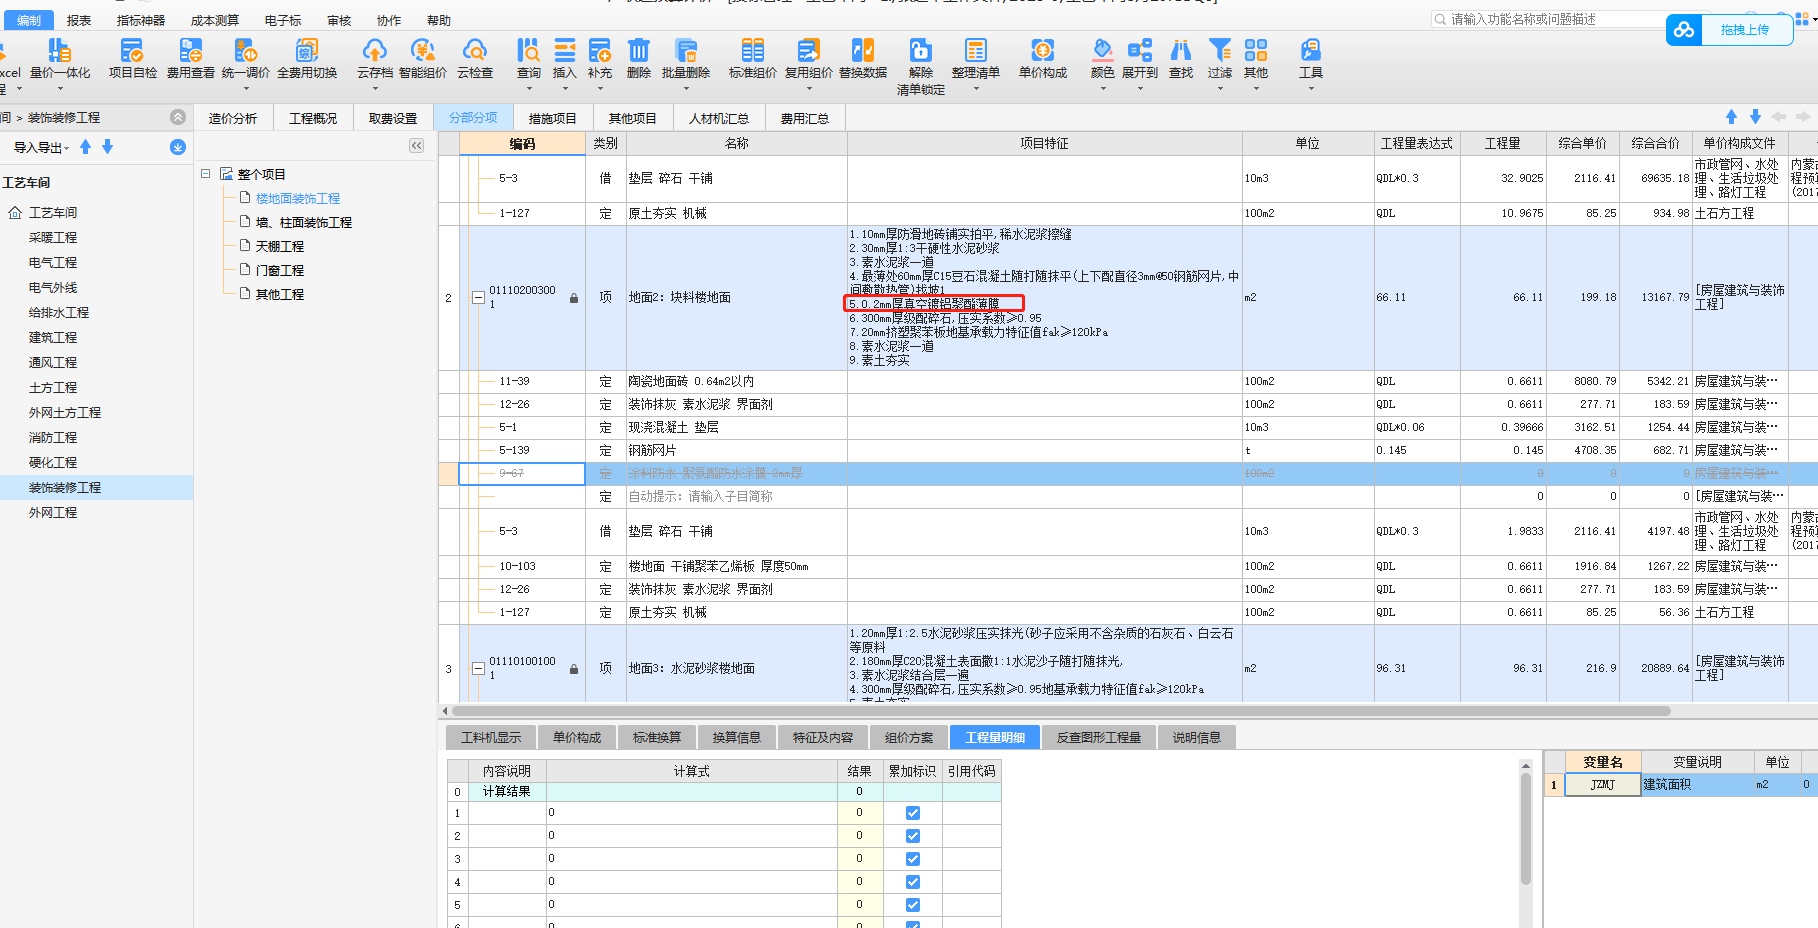
Task: Click 批量删除 batch delete icon
Action: [686, 50]
